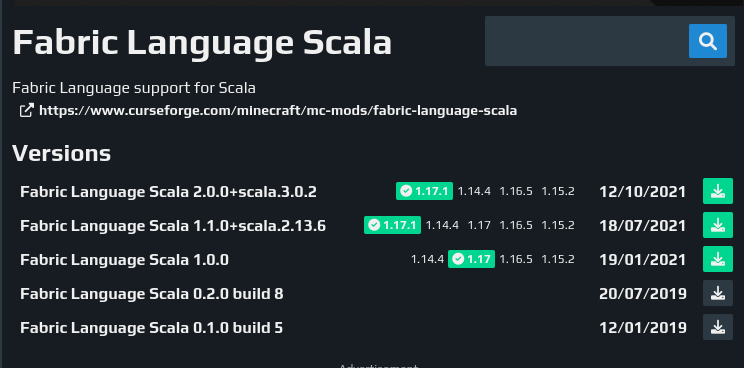Open Fabric Language Scala 0.2.0 build 8 entry
744x368 pixels.
(x=152, y=294)
